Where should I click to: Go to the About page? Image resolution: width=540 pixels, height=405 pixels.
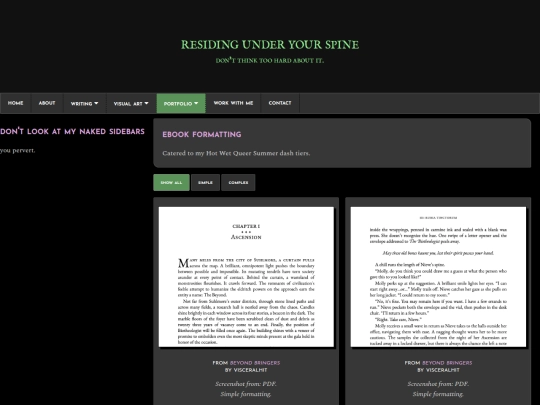(x=47, y=103)
